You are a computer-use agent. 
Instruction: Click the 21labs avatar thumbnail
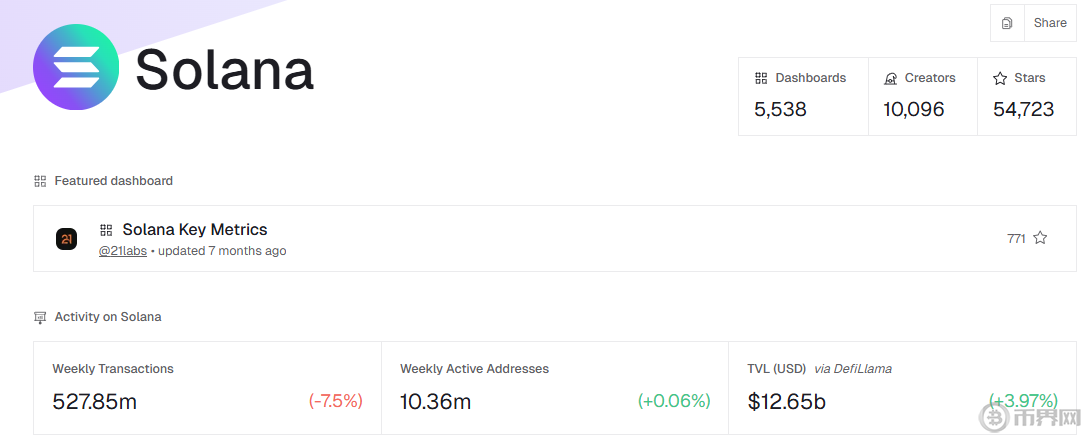(x=66, y=238)
